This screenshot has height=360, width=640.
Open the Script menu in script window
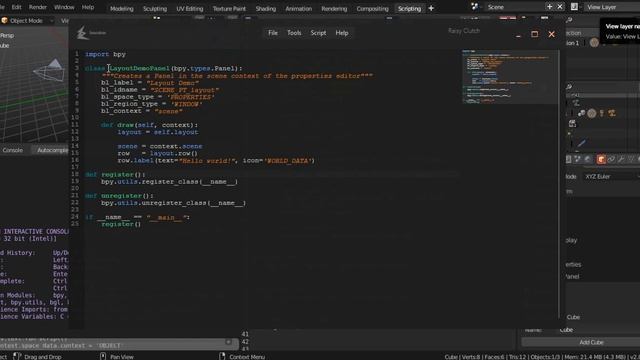click(318, 33)
